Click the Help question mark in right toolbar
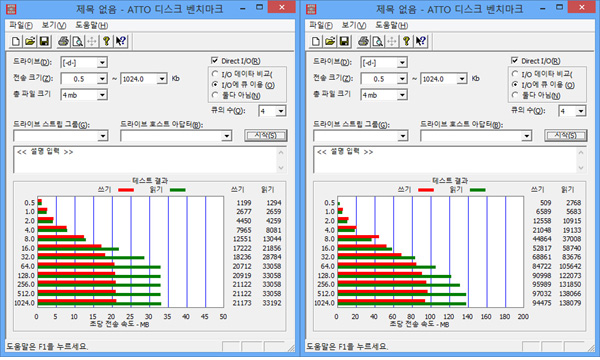600x360 pixels. [x=406, y=41]
